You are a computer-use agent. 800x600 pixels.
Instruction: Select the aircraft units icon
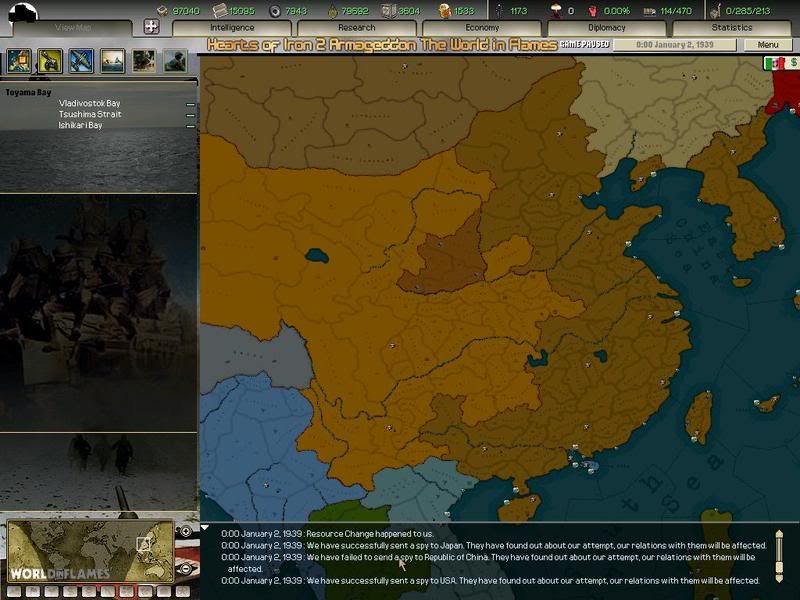point(81,62)
